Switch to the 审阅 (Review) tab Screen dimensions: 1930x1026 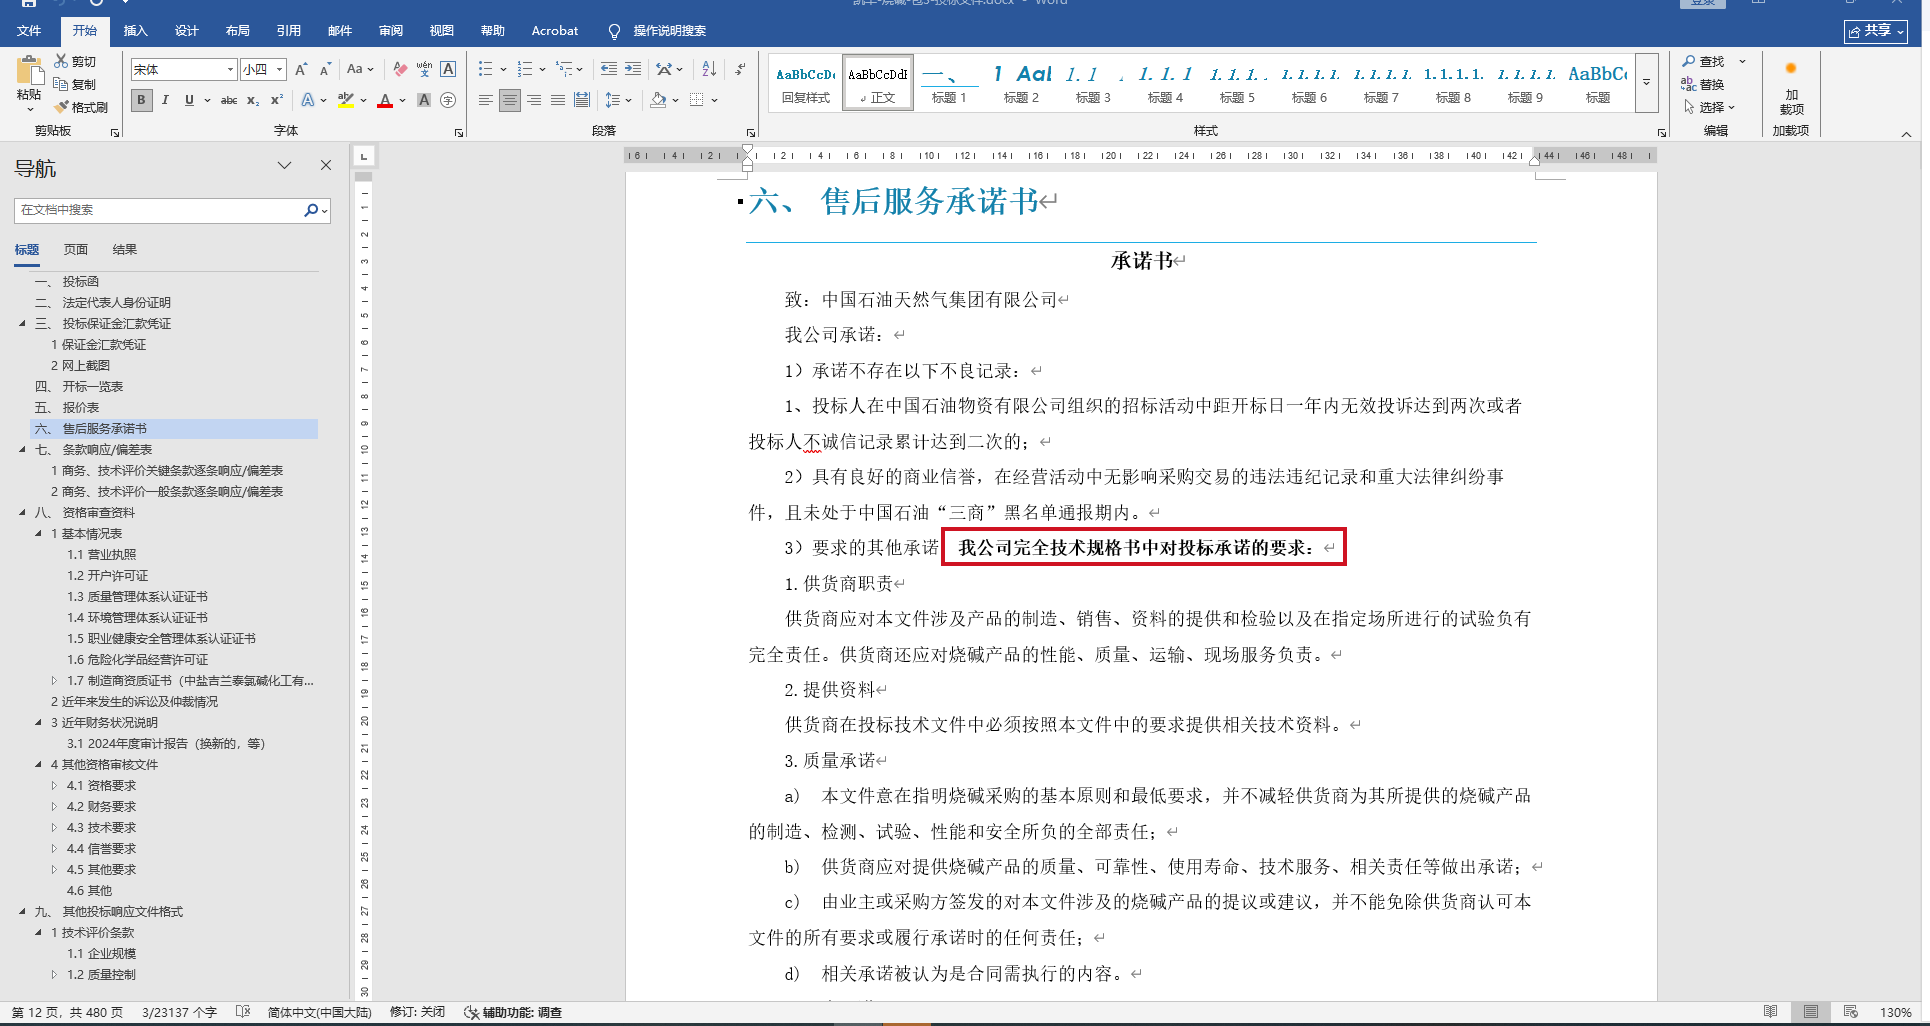391,31
